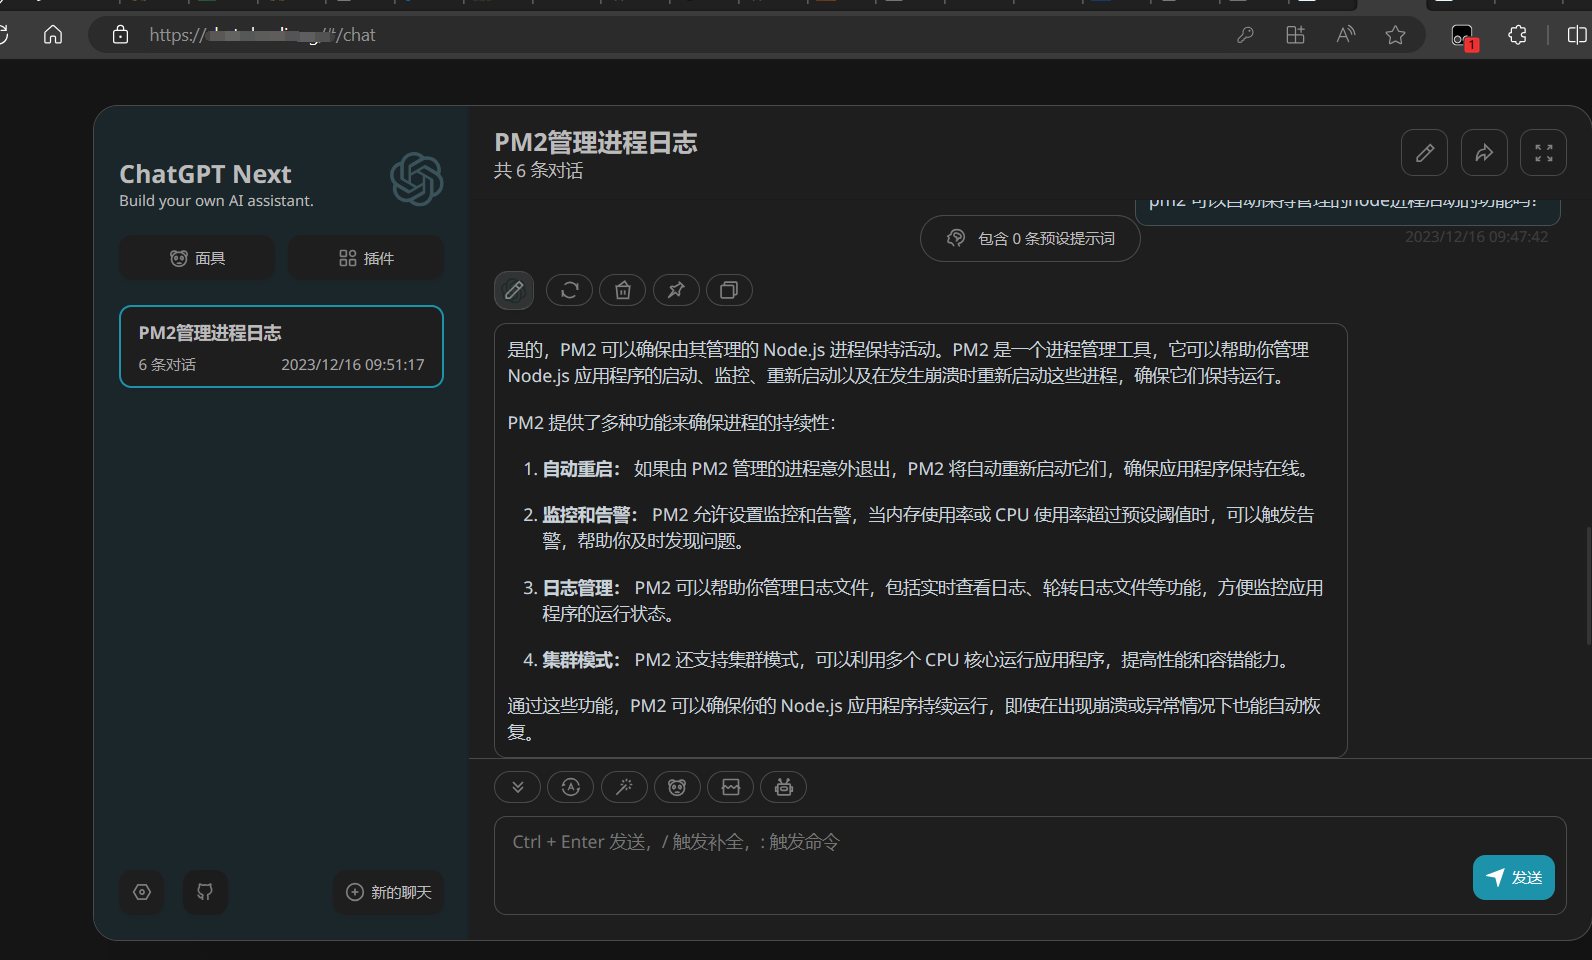Open the extension with red badge
This screenshot has height=960, width=1592.
pyautogui.click(x=1463, y=37)
